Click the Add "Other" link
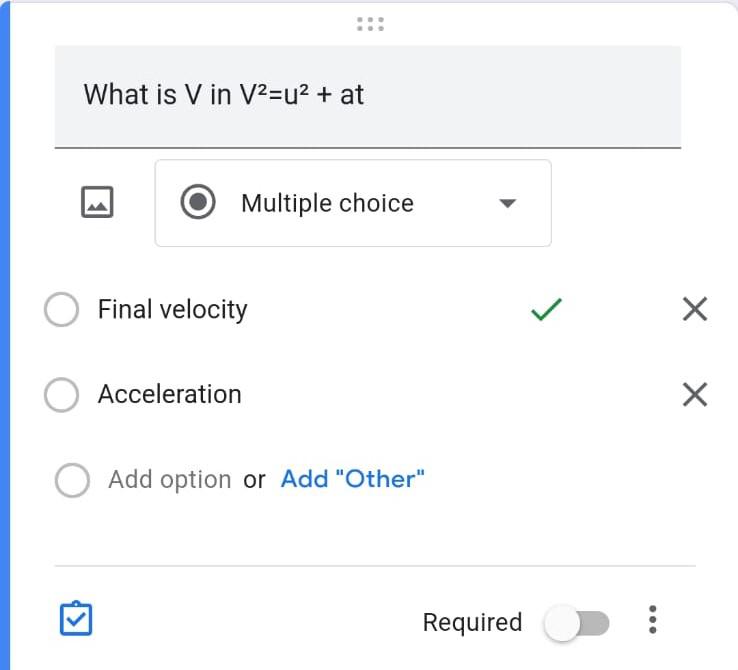The height and width of the screenshot is (670, 738). pyautogui.click(x=352, y=479)
